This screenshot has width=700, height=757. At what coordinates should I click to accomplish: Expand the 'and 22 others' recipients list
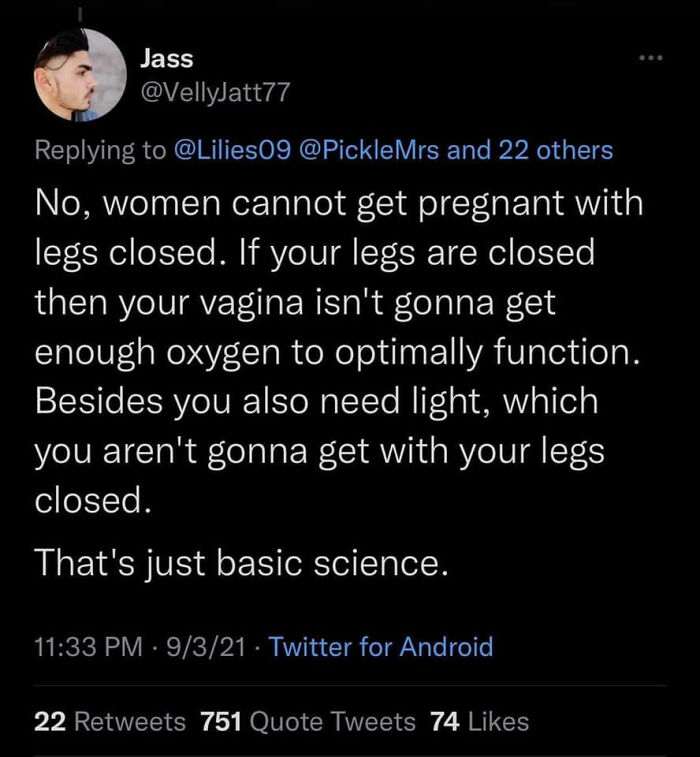click(x=530, y=150)
